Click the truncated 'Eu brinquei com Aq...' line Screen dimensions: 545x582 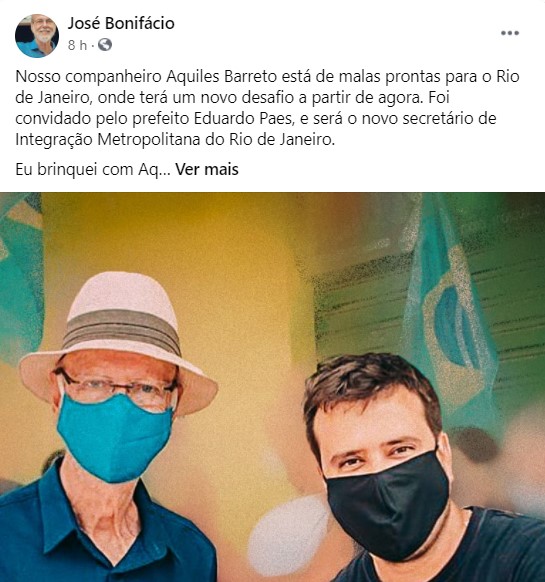(x=93, y=169)
